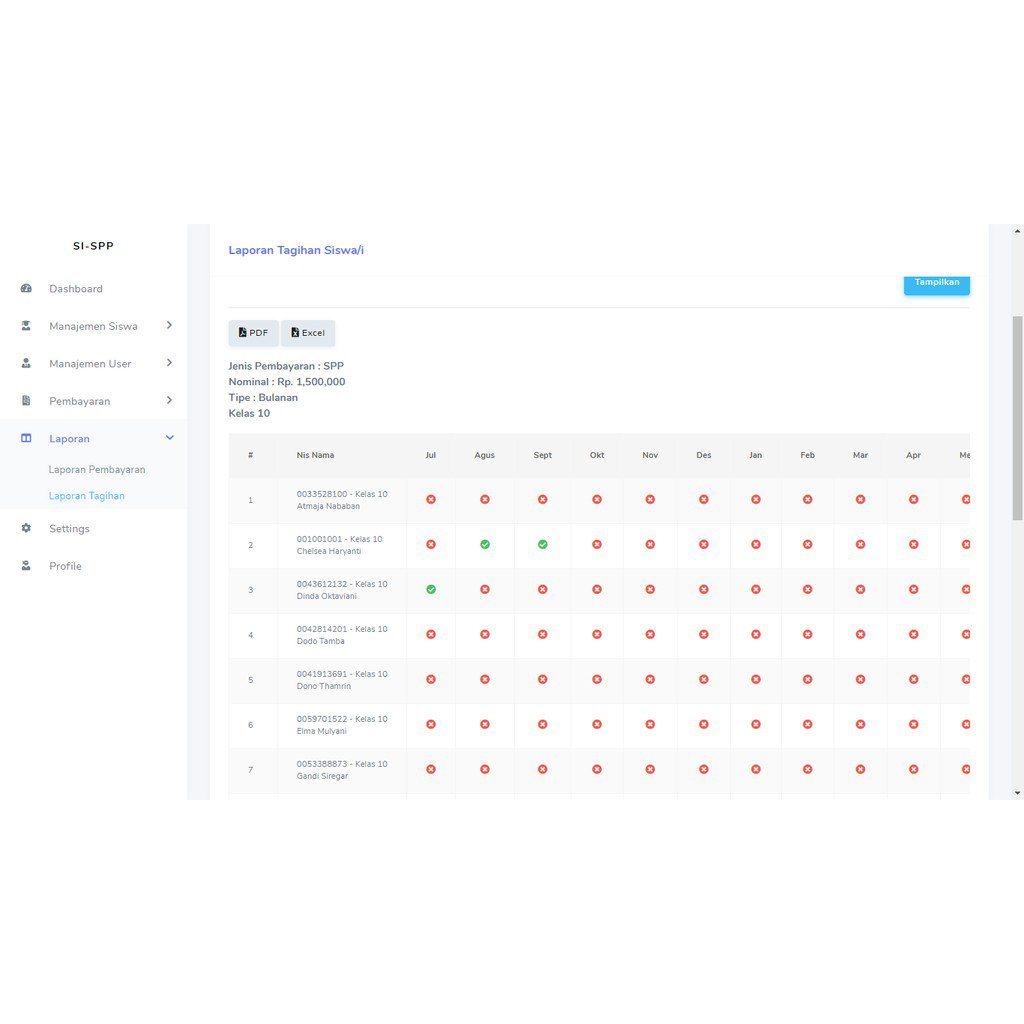
Task: Export the report with PDF button
Action: click(253, 333)
